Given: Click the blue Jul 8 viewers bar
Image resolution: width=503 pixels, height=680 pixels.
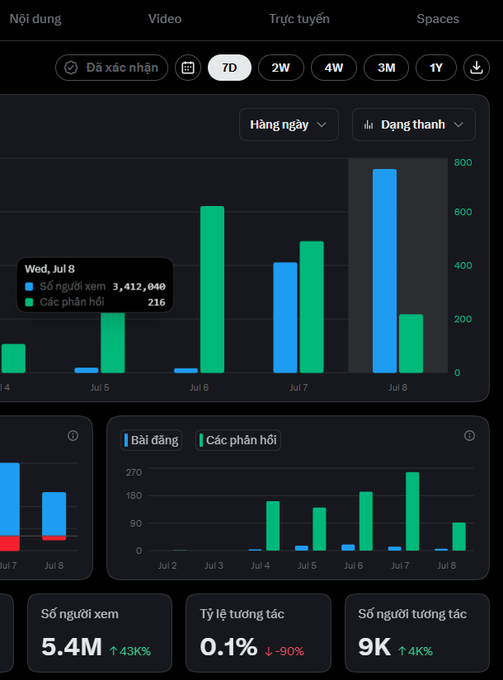Looking at the screenshot, I should tap(385, 271).
